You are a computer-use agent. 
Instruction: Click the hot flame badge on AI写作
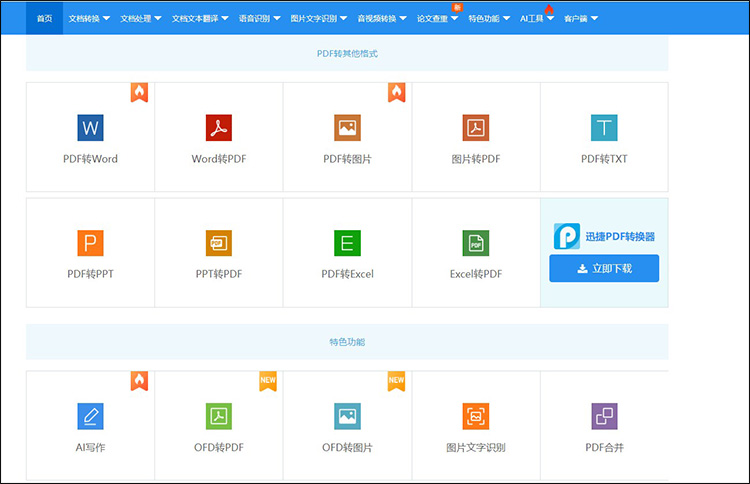(139, 381)
